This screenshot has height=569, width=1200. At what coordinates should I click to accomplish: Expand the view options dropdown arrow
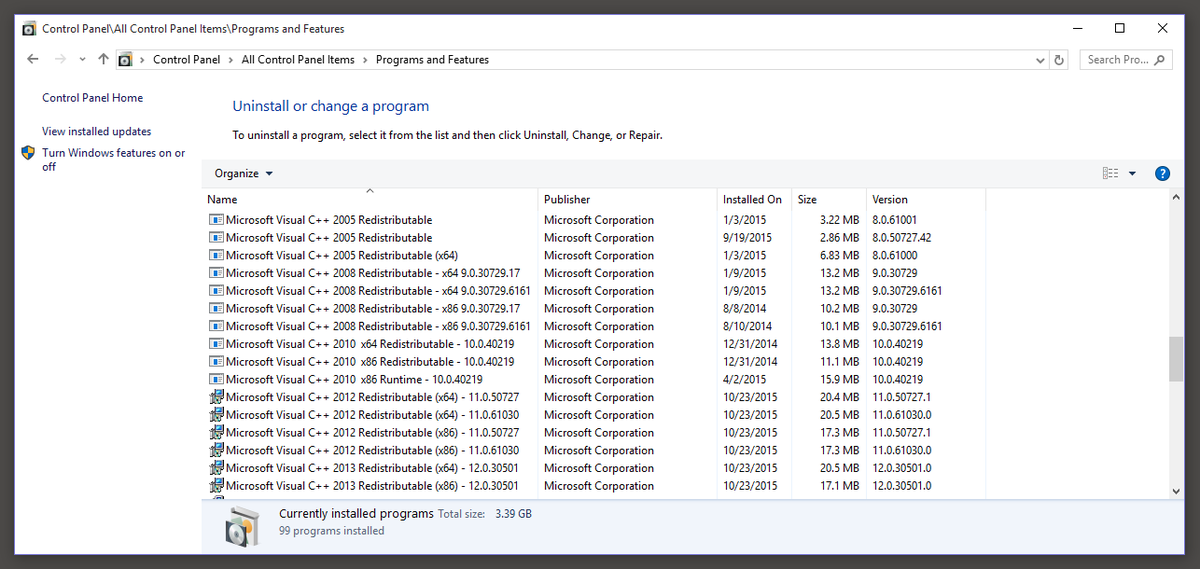[x=1132, y=173]
